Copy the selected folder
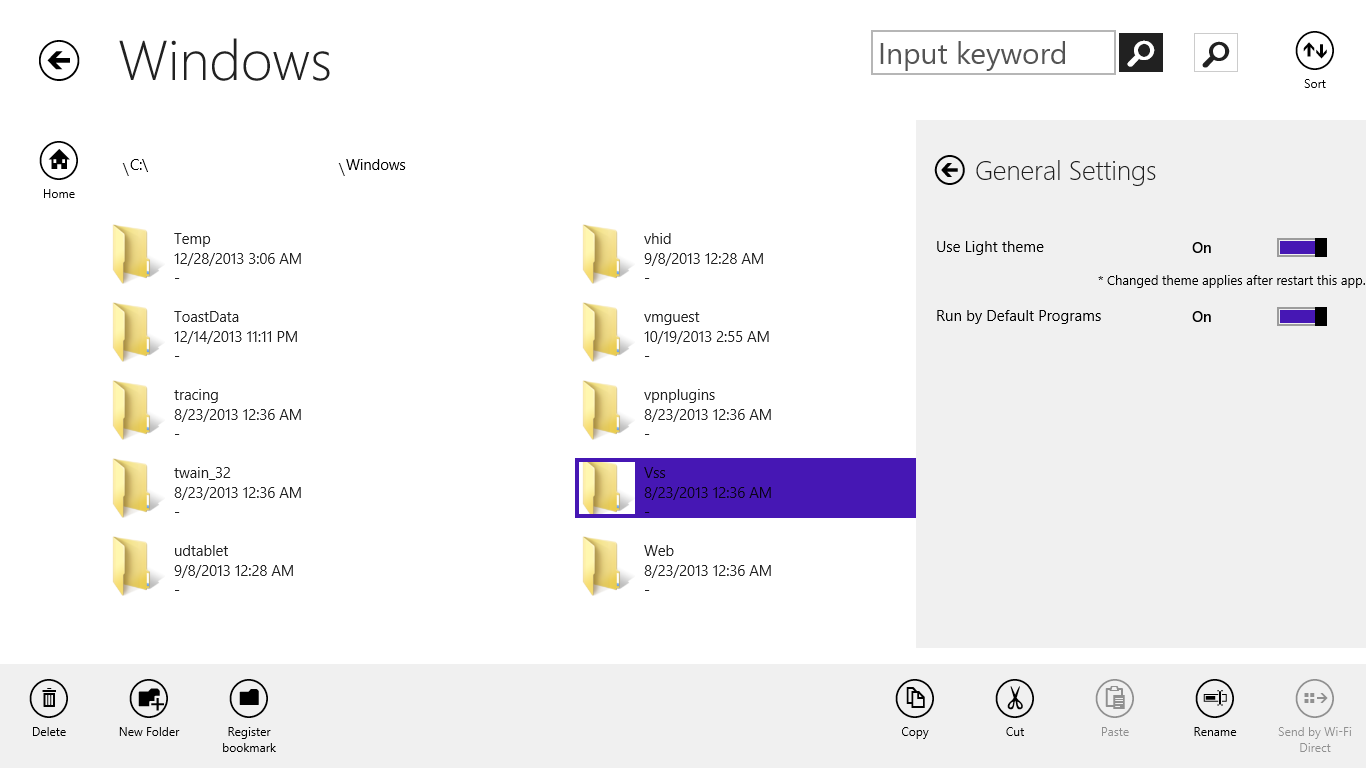 pos(915,698)
